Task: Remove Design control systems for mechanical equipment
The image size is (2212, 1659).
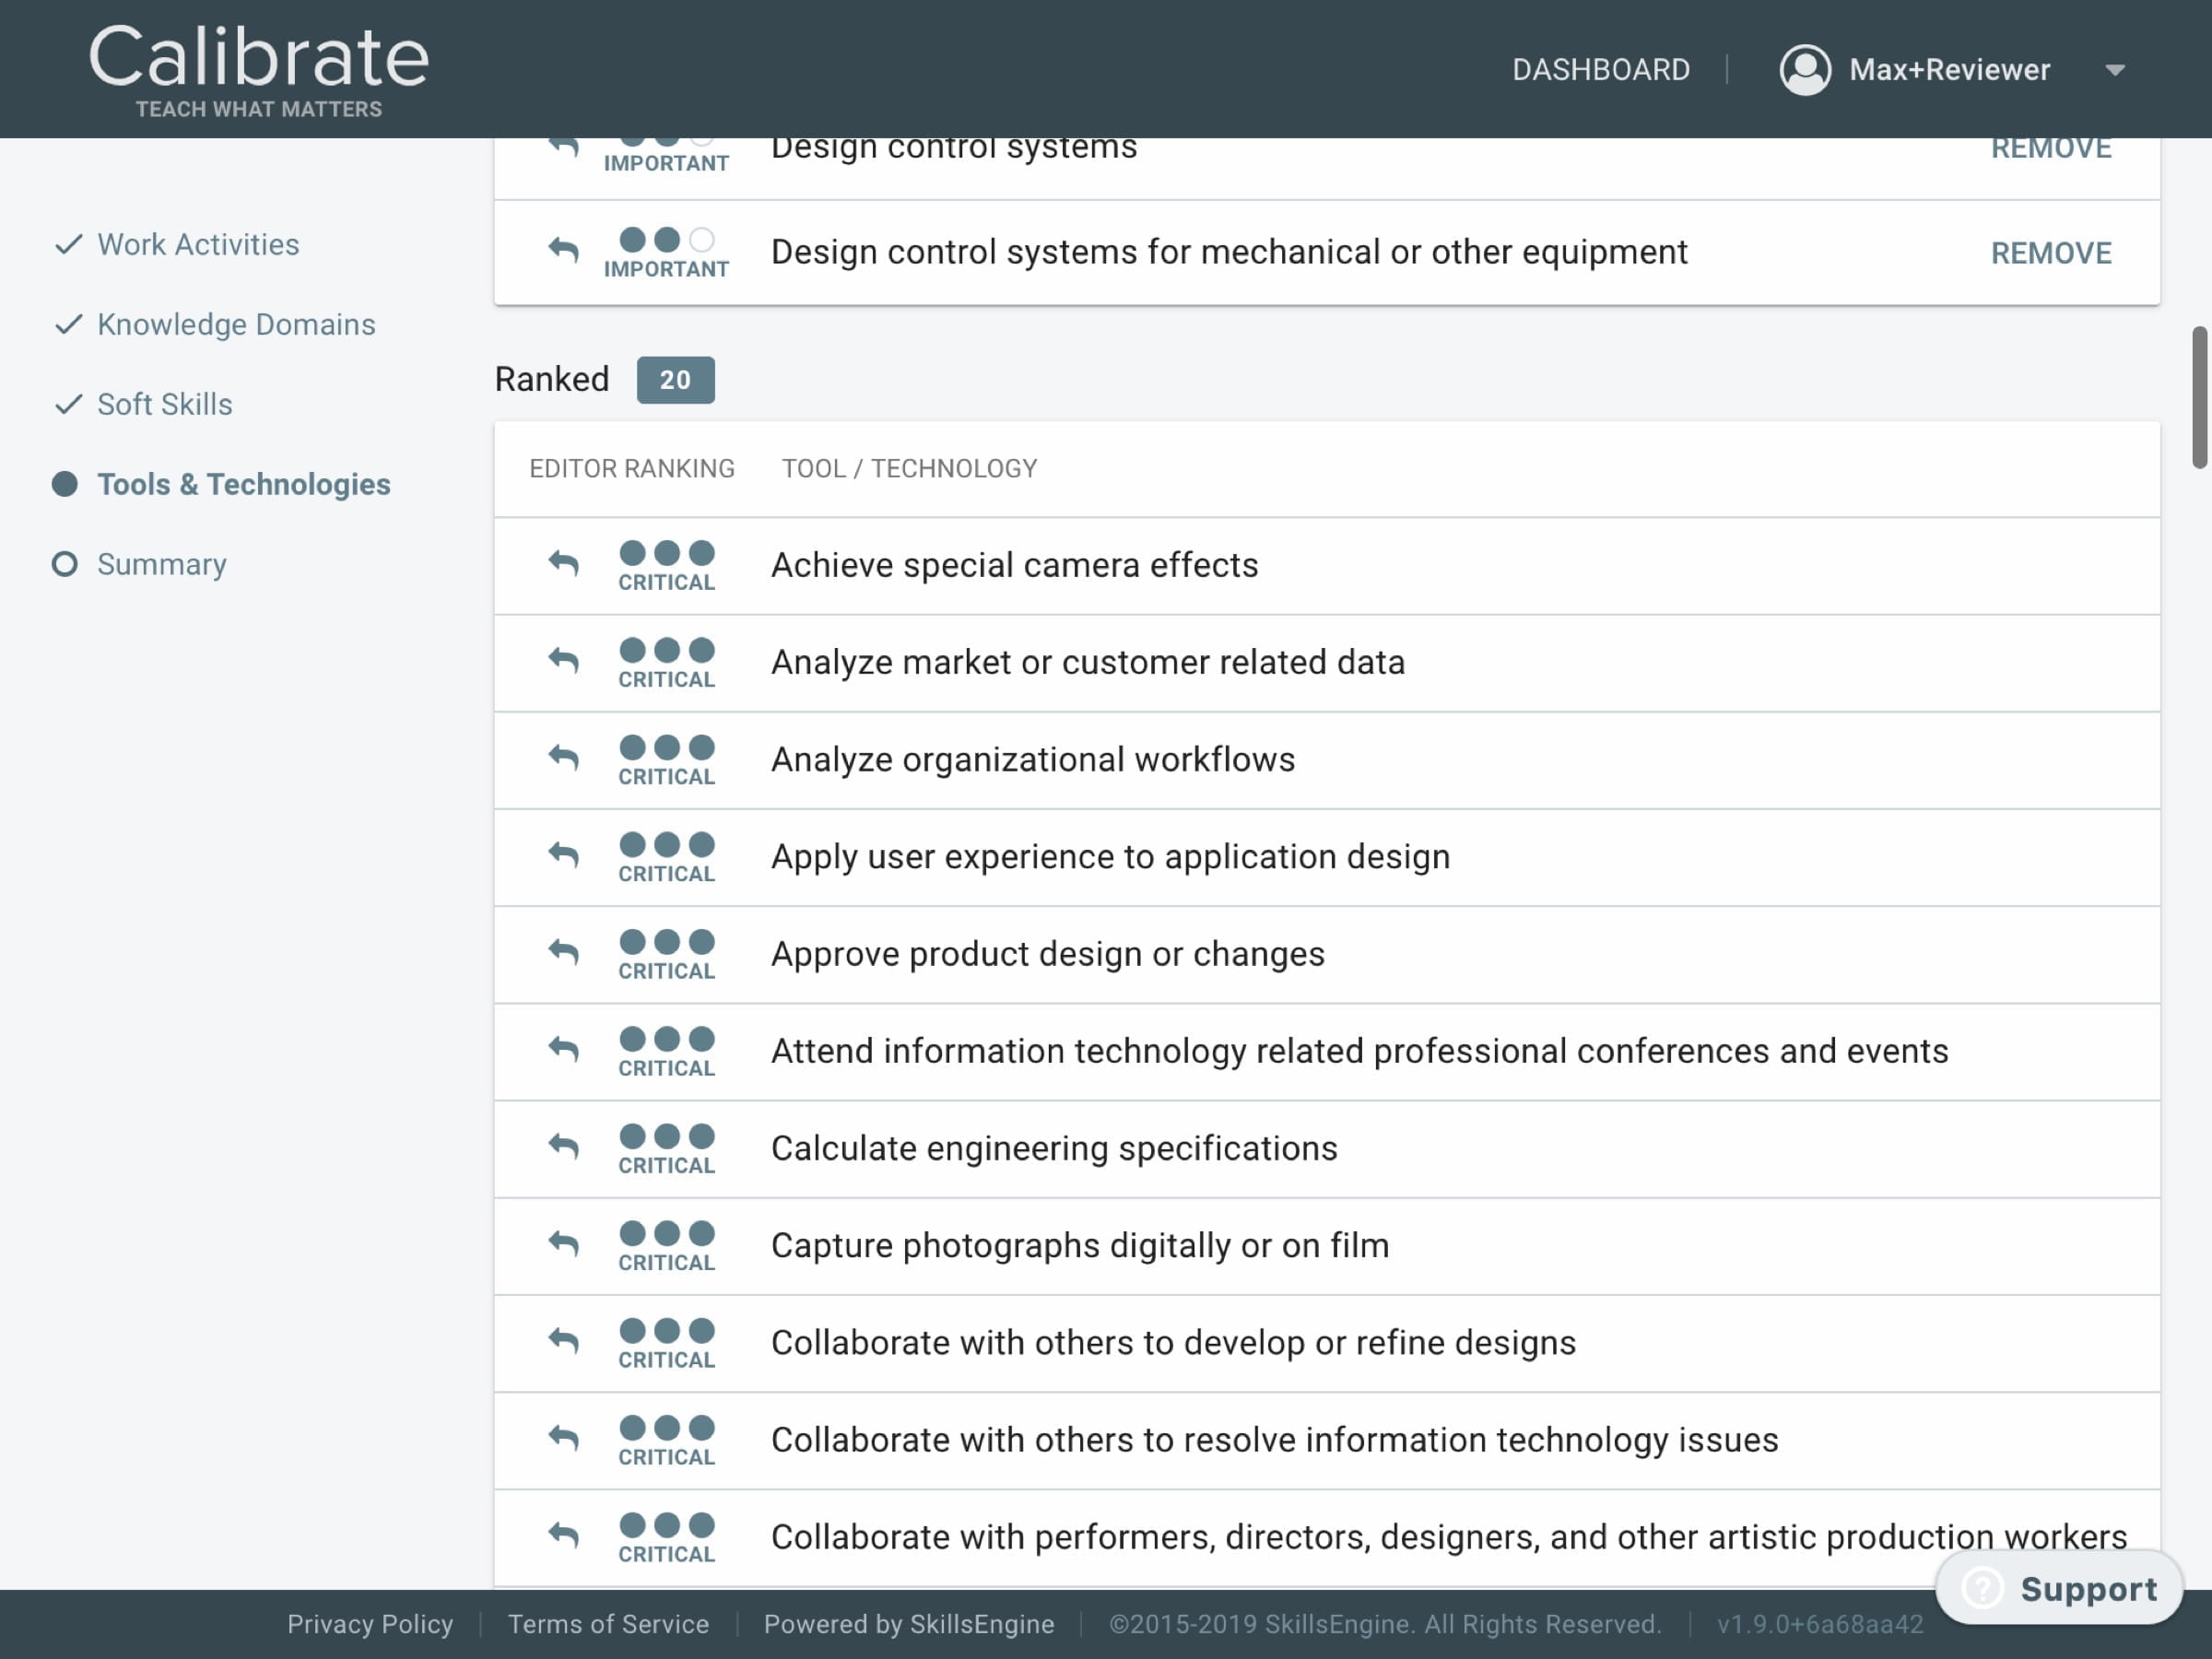Action: 2051,253
